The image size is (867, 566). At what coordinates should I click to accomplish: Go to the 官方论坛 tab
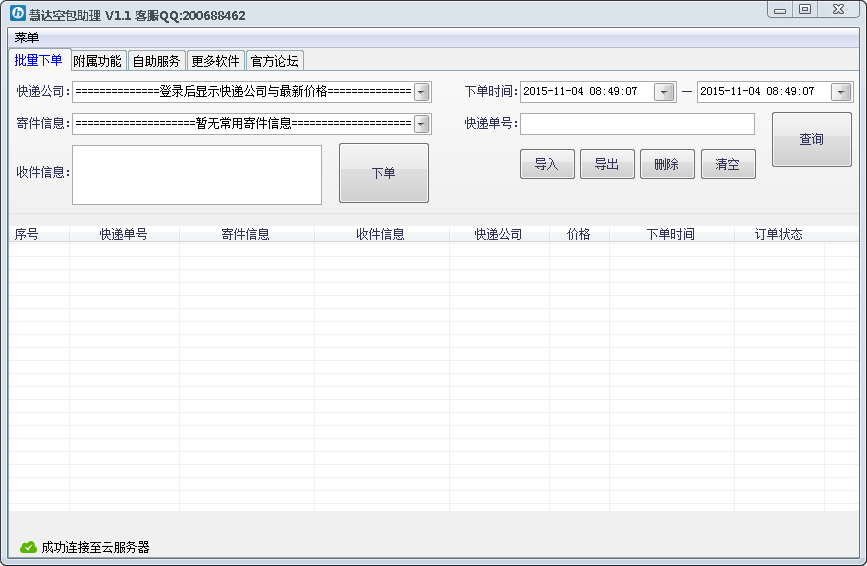tap(274, 61)
